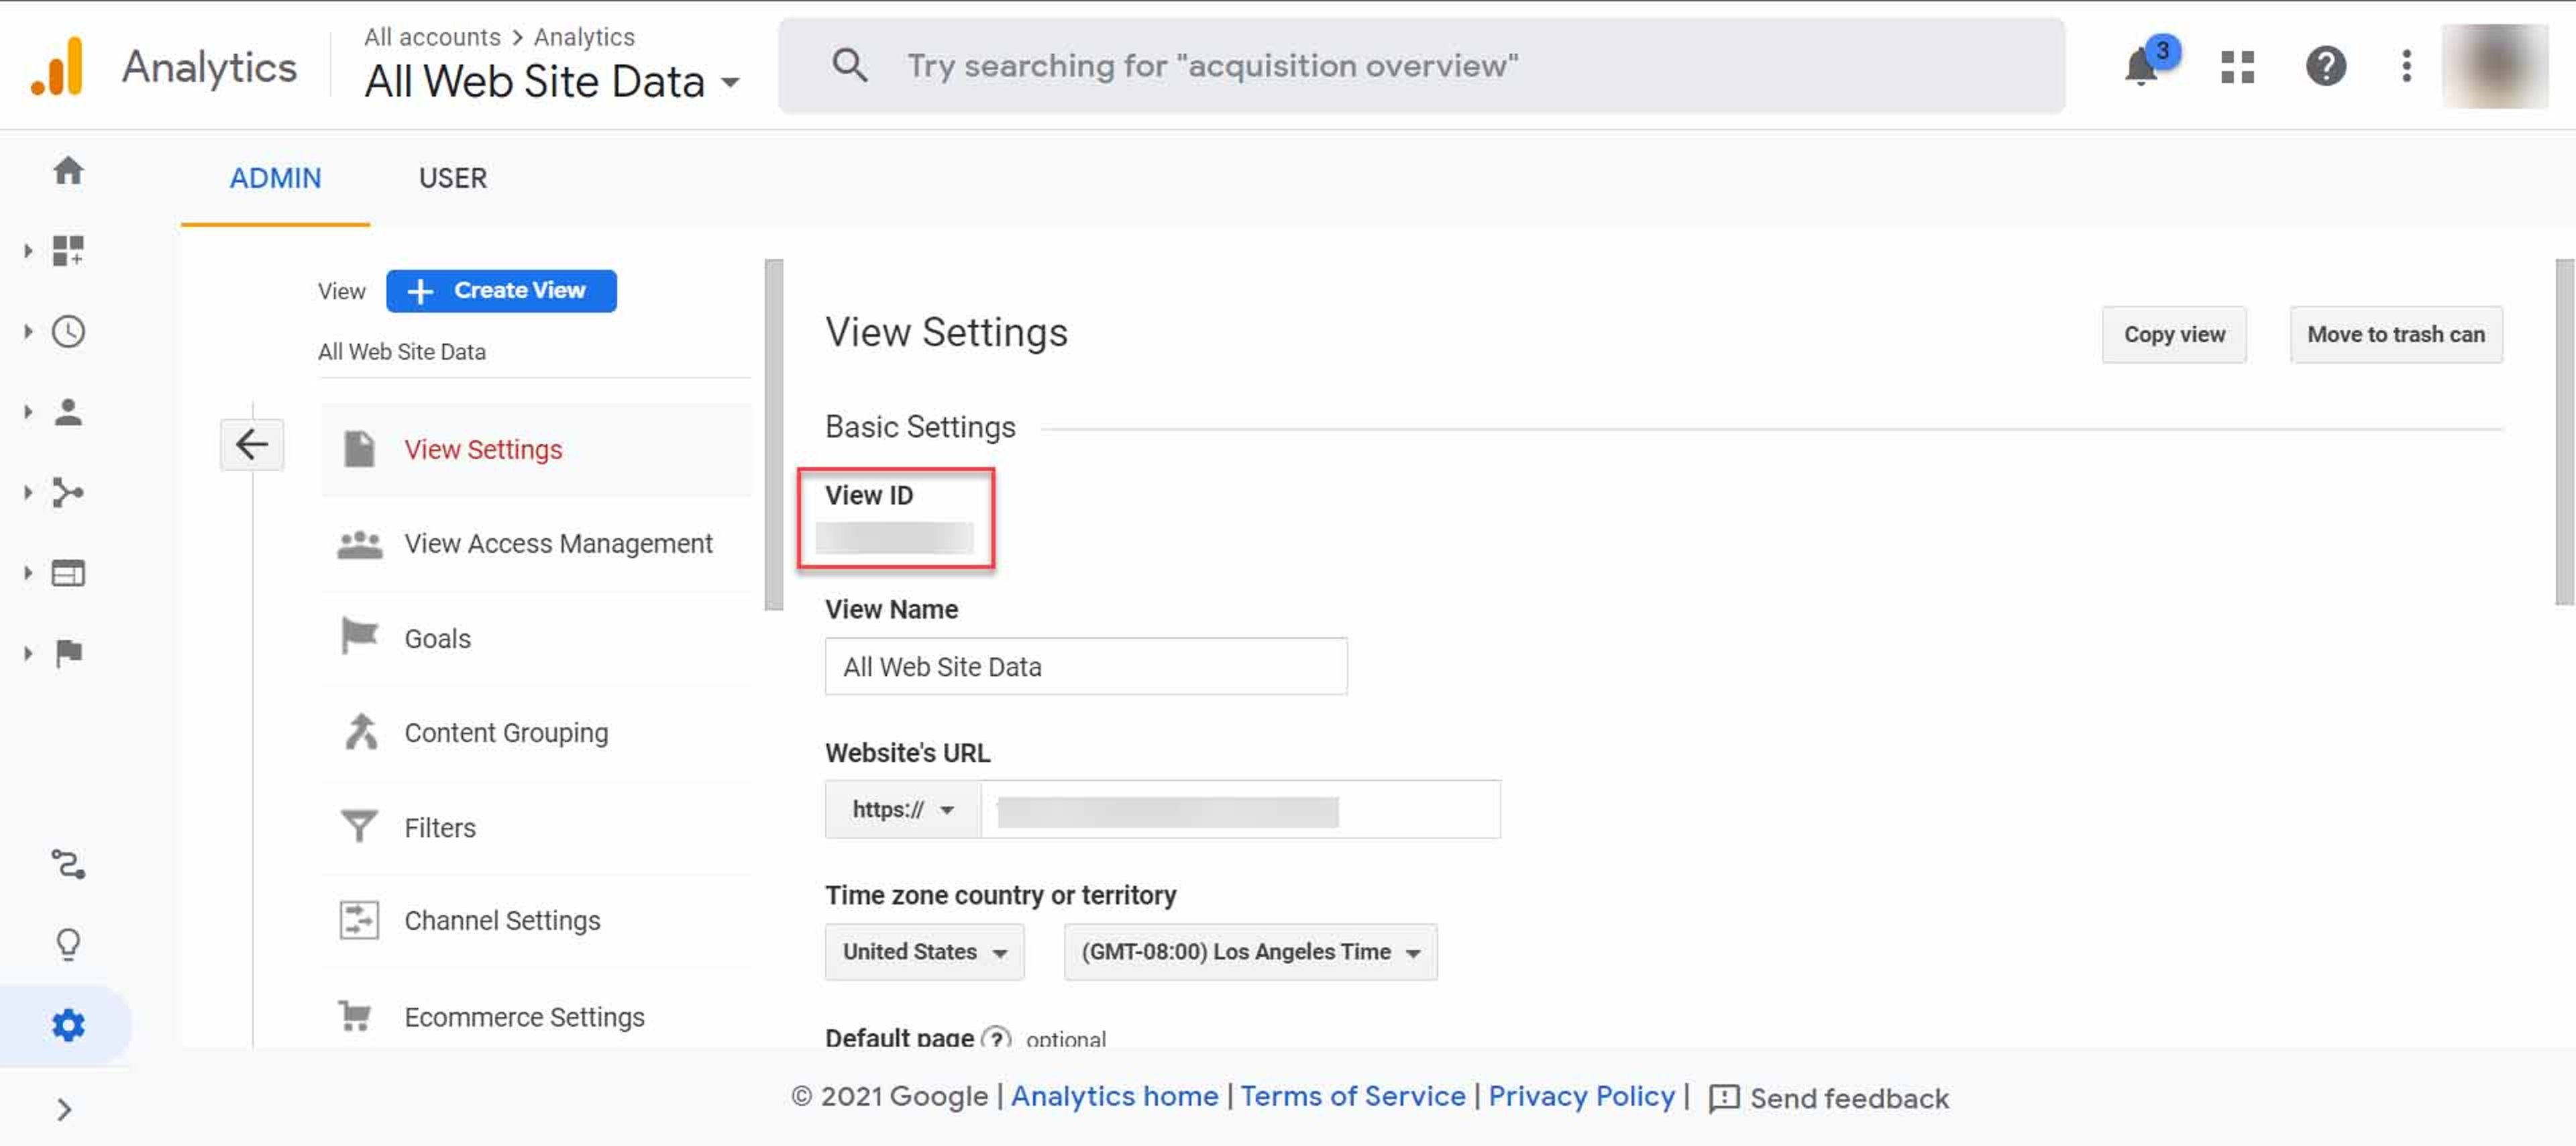Select Goals menu item
The width and height of the screenshot is (2576, 1146).
[536, 638]
